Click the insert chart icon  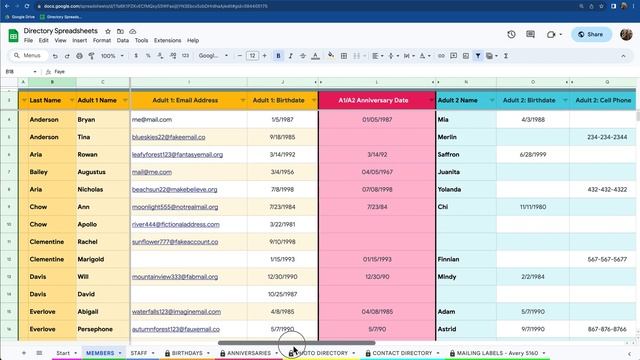click(x=466, y=56)
